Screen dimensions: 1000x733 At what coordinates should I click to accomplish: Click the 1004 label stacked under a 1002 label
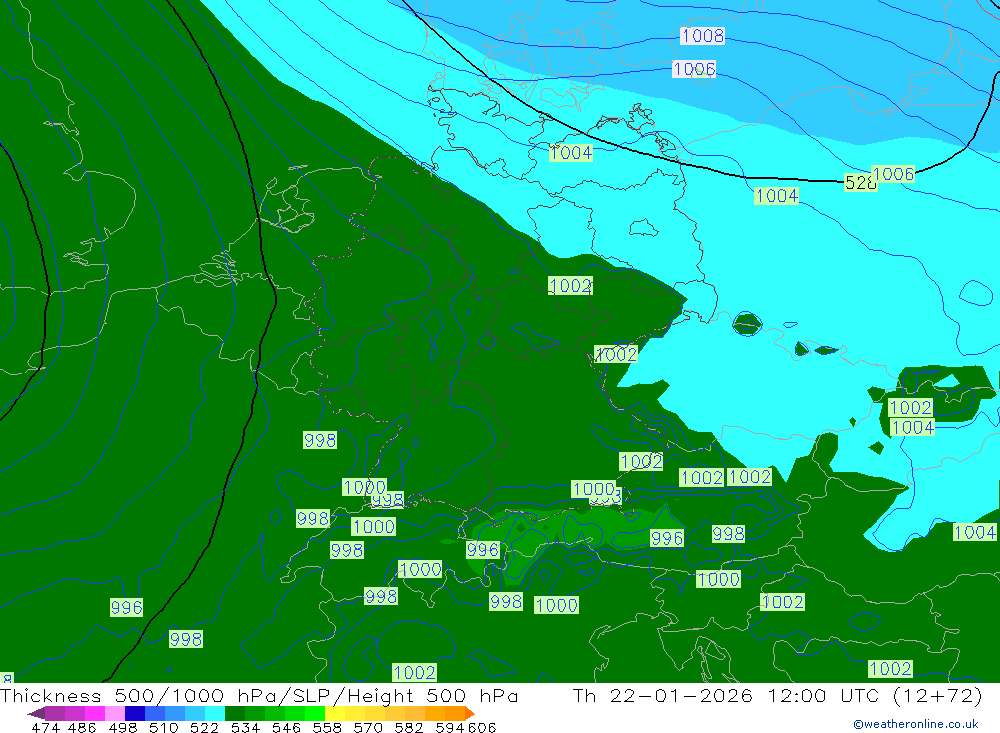point(912,427)
